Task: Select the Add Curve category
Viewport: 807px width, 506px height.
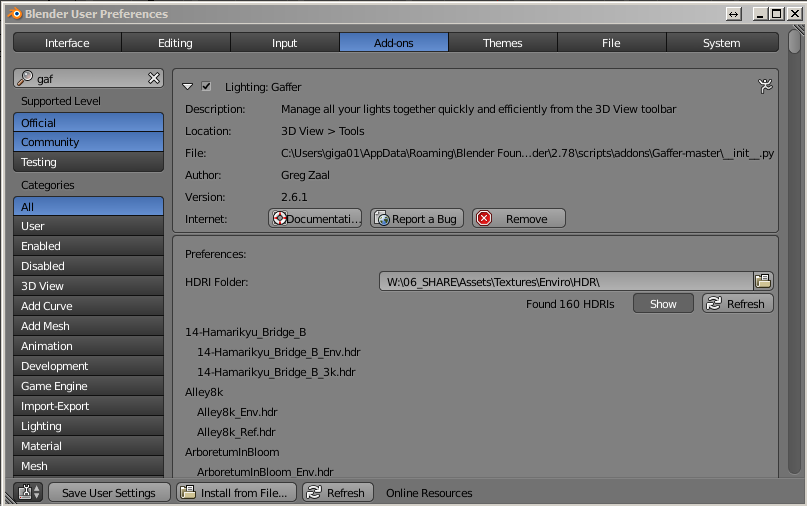Action: pyautogui.click(x=89, y=306)
